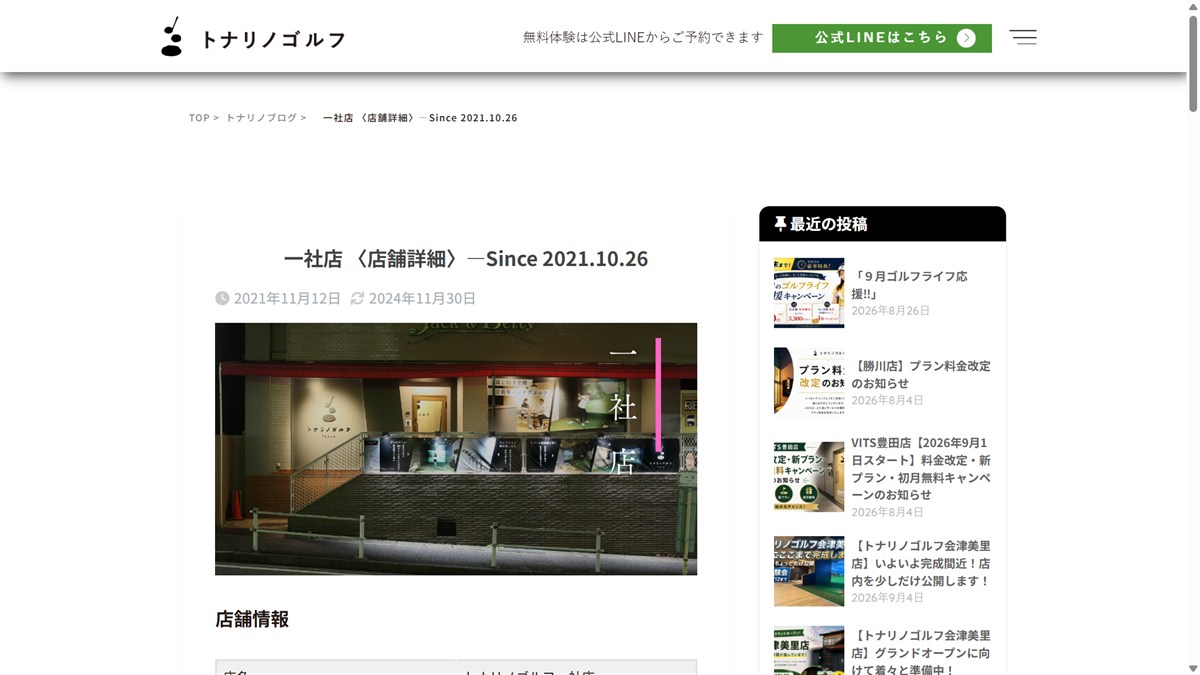Click the 勝川店 プラン料金改定 thumbnail
Image resolution: width=1200 pixels, height=675 pixels.
coord(809,381)
